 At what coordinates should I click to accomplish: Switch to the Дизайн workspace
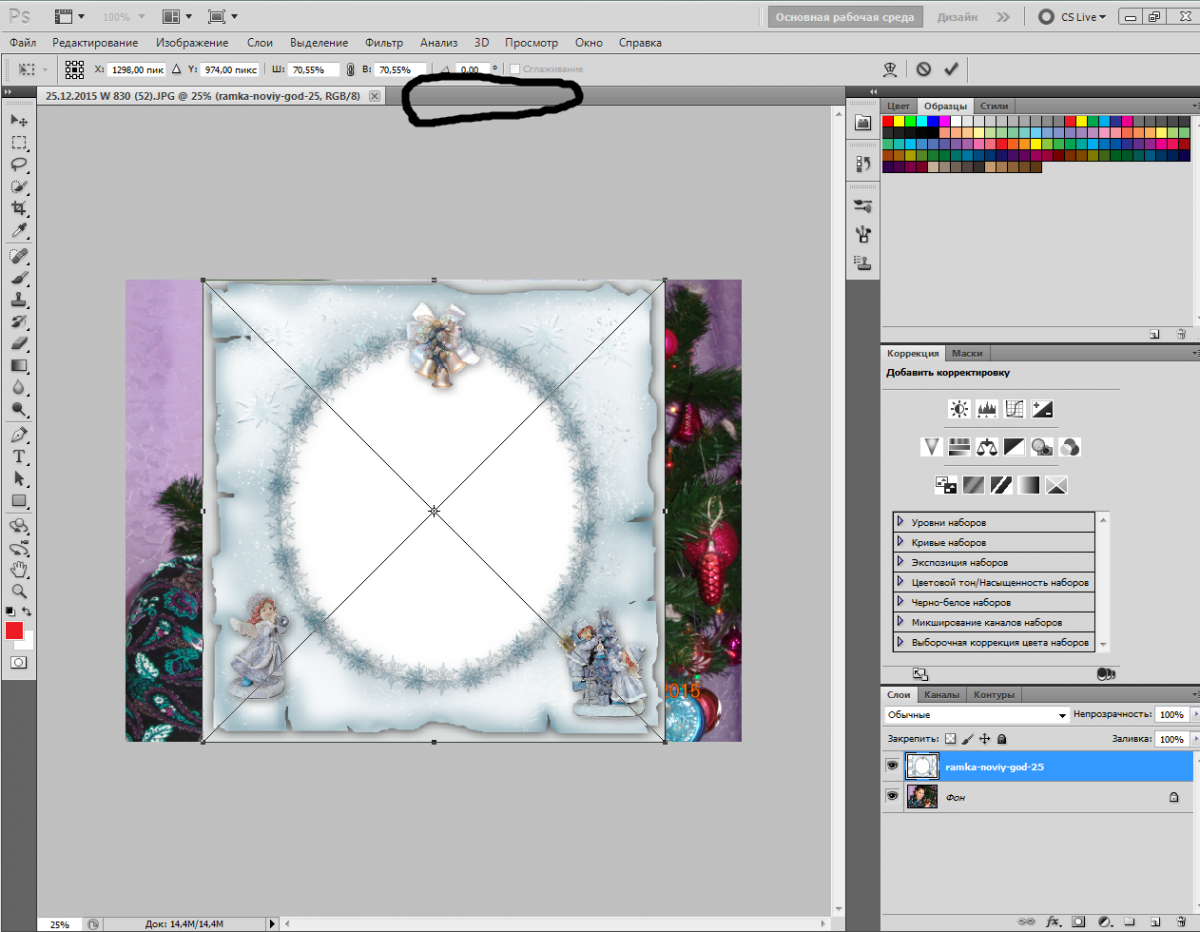(x=957, y=17)
